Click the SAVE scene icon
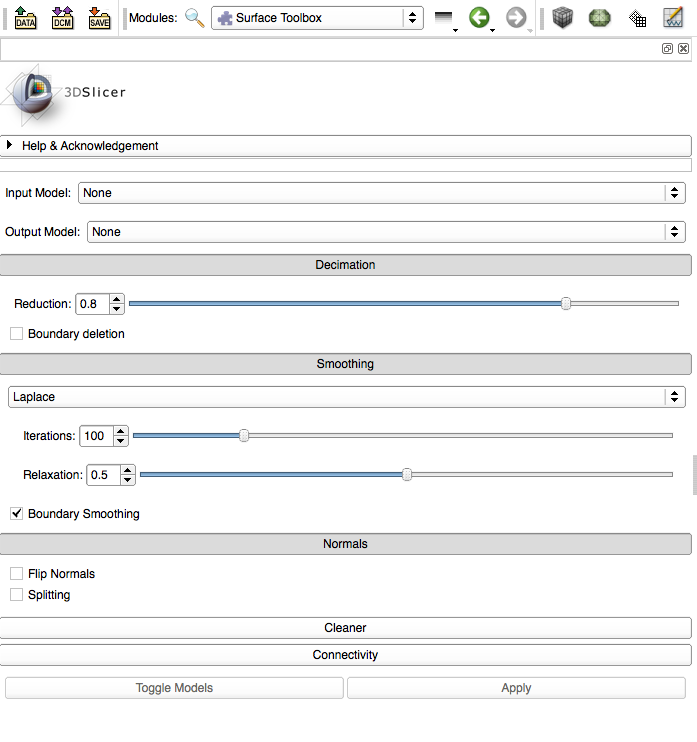 tap(99, 18)
